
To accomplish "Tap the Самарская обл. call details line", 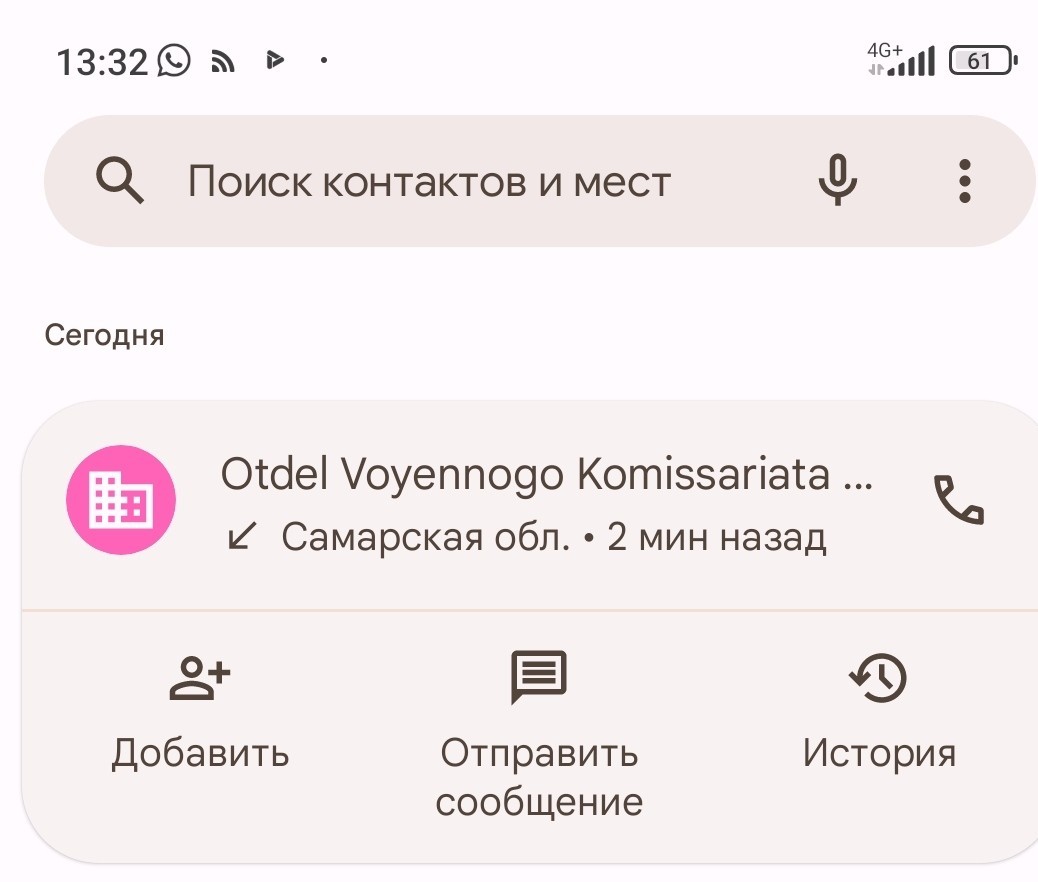I will 527,537.
